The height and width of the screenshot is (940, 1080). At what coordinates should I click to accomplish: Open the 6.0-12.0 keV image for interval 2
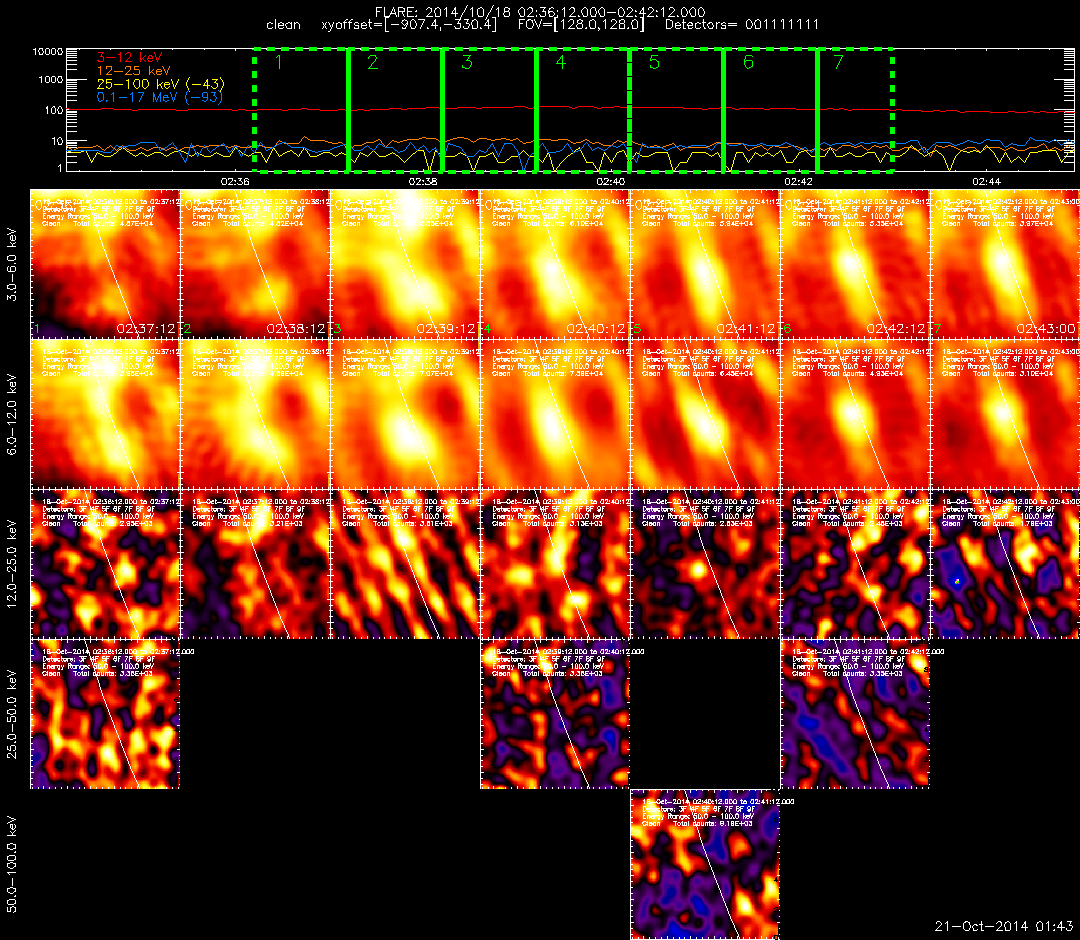[255, 415]
